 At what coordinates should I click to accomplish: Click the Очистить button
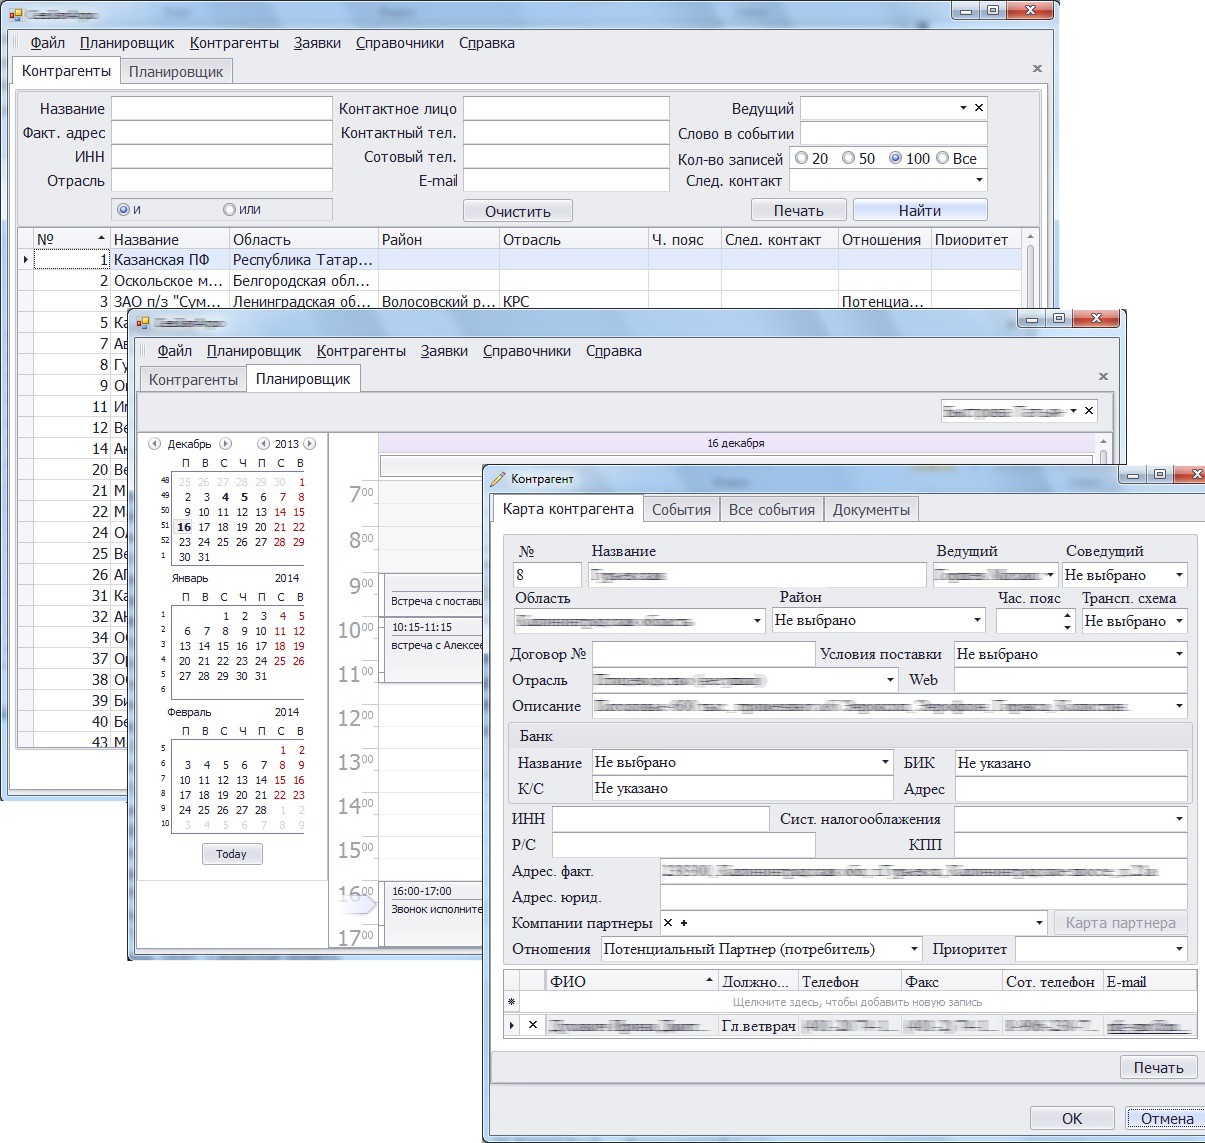click(518, 211)
